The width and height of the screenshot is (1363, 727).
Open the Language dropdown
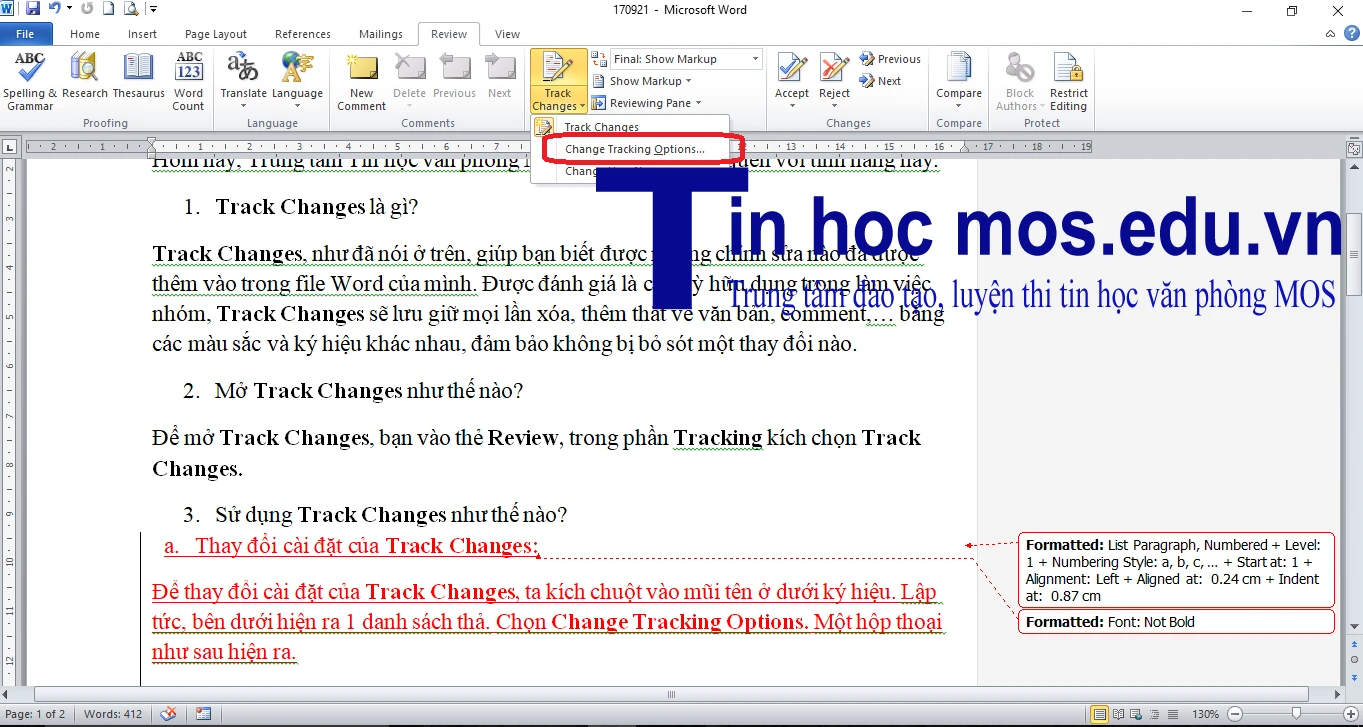tap(297, 82)
